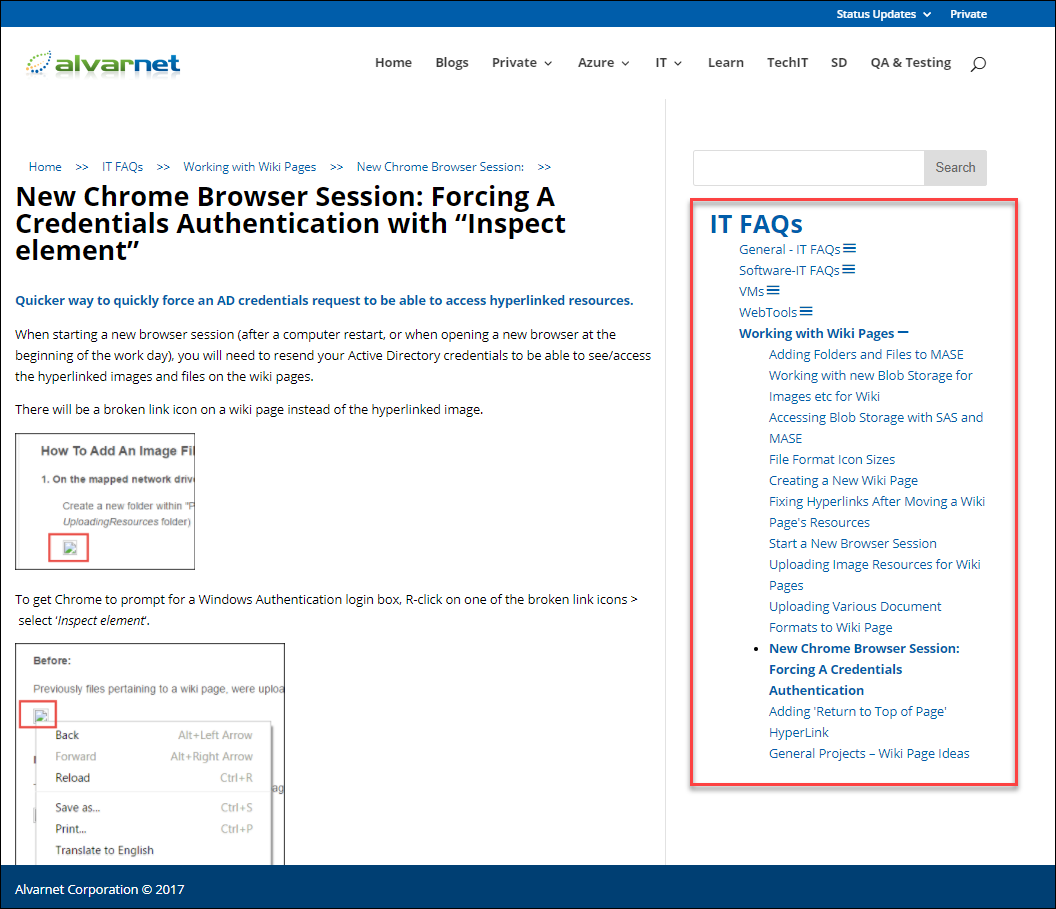Open the VMs sidebar link
1056x909 pixels.
tap(751, 291)
